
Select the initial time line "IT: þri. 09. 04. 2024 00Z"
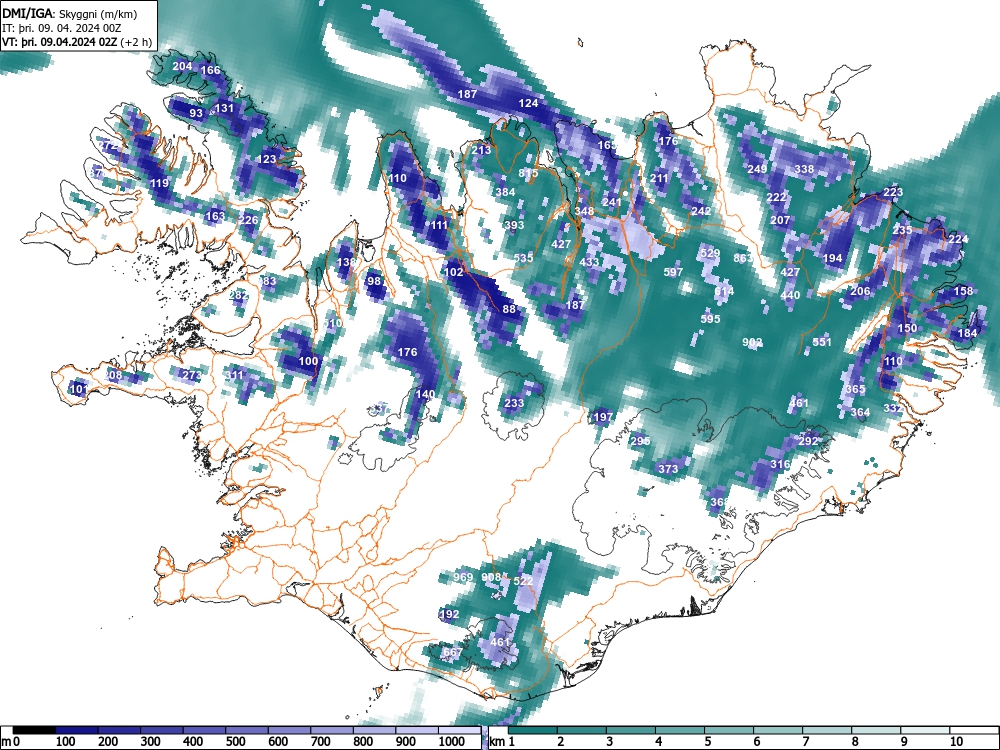[x=62, y=28]
